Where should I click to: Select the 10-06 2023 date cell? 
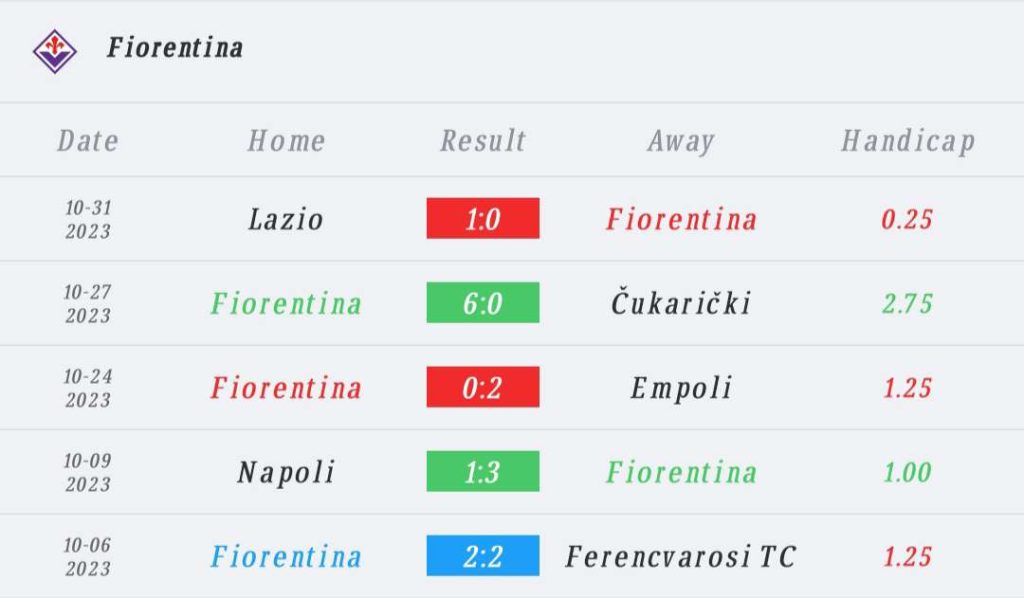[x=88, y=556]
